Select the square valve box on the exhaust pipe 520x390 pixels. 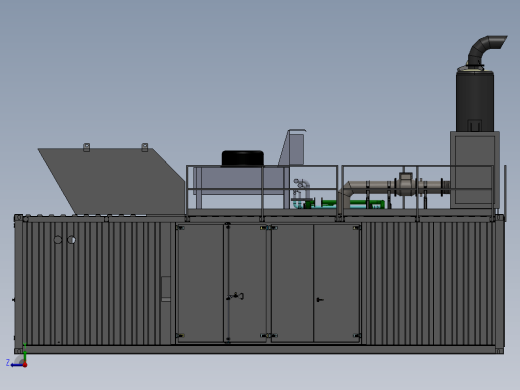(x=406, y=177)
